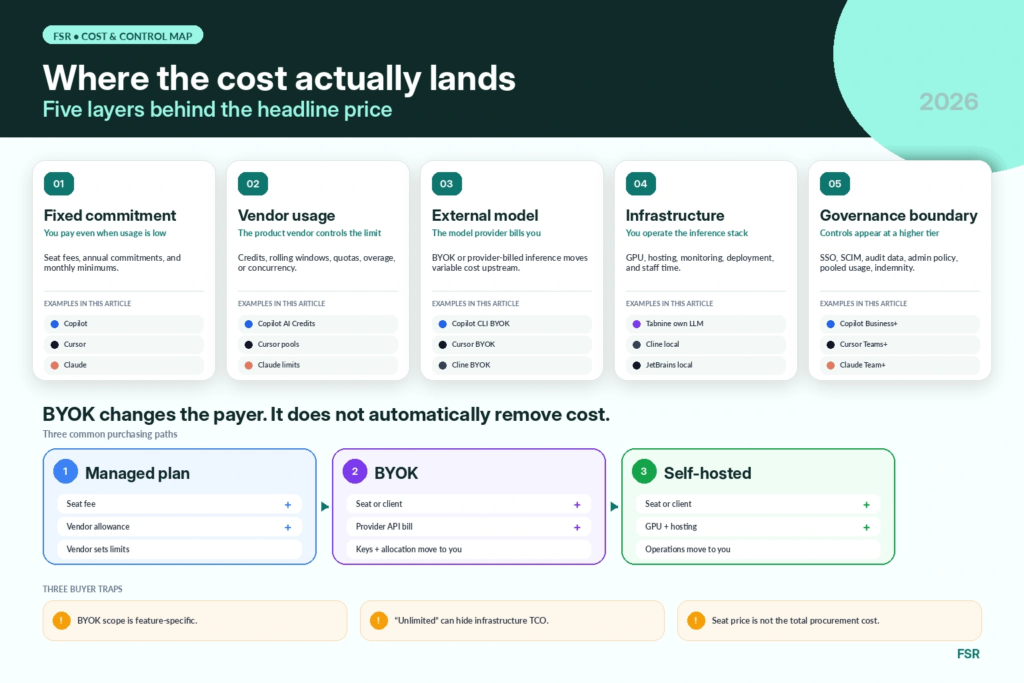Click the Vendor usage heading
Image resolution: width=1024 pixels, height=683 pixels.
tap(286, 215)
